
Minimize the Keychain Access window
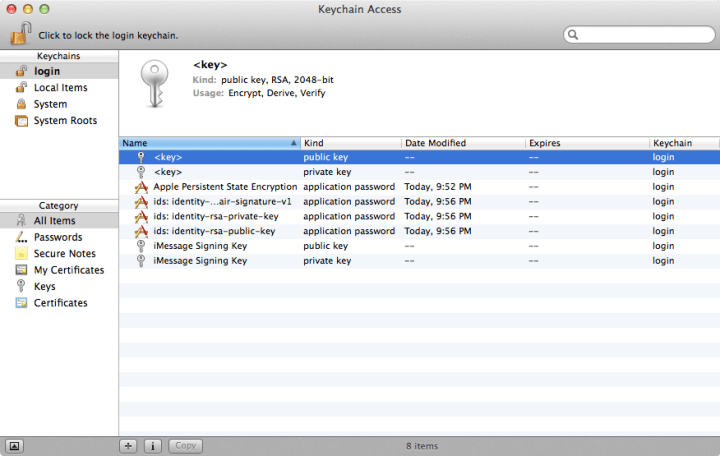pos(28,9)
